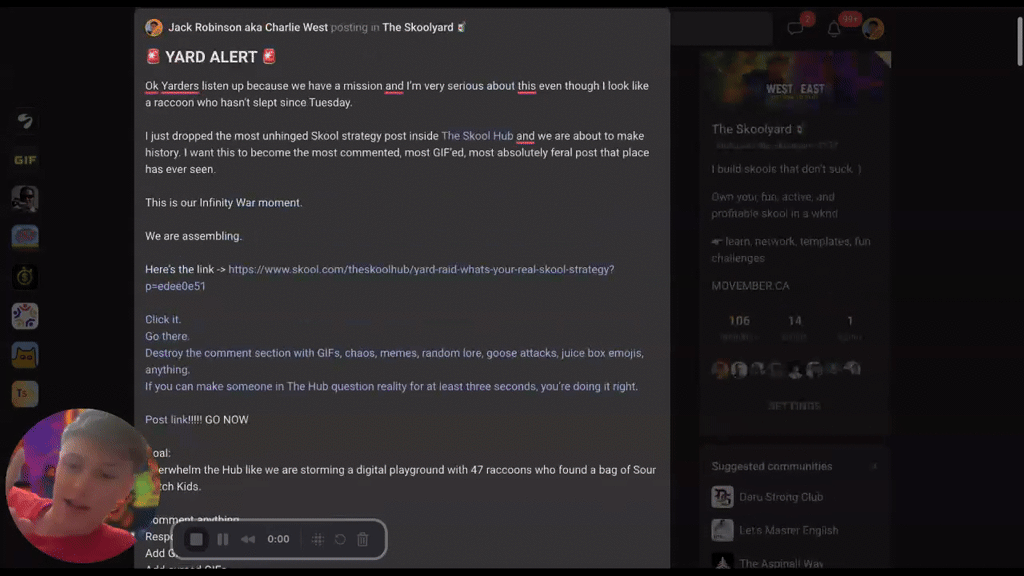This screenshot has width=1024, height=576.
Task: Open The Skool Hub link
Action: (x=477, y=136)
